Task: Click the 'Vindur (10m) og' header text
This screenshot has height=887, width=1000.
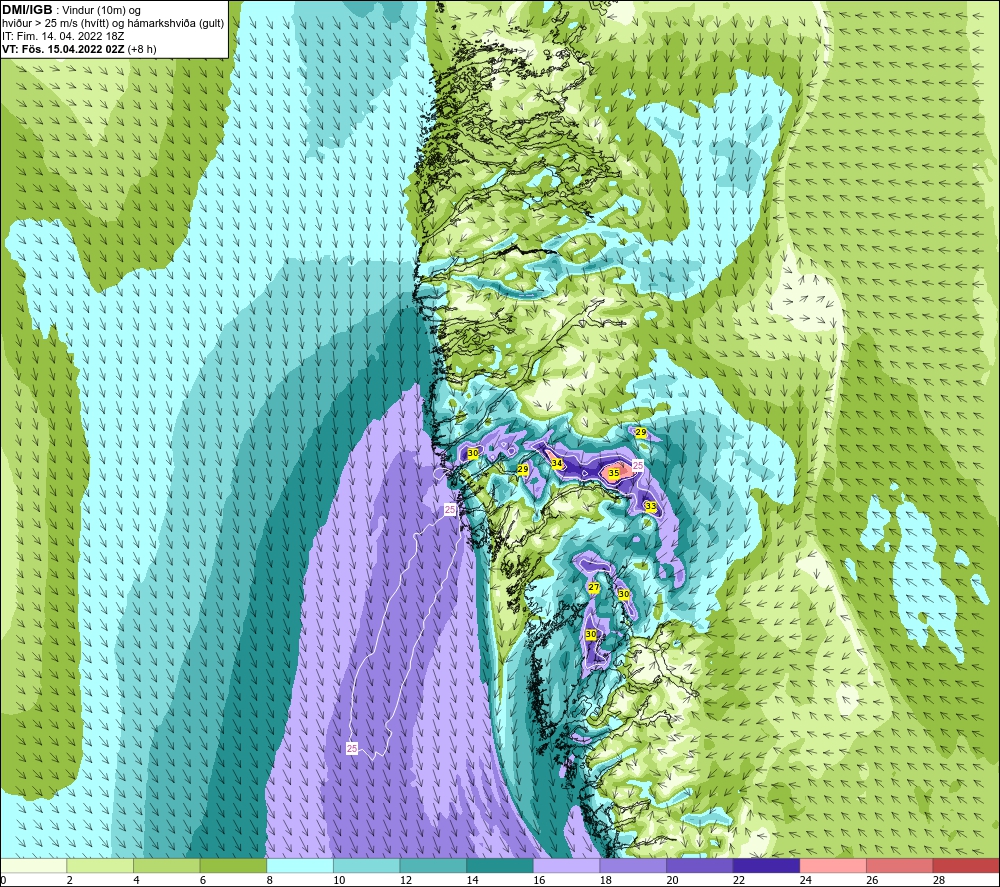Action: [x=101, y=10]
